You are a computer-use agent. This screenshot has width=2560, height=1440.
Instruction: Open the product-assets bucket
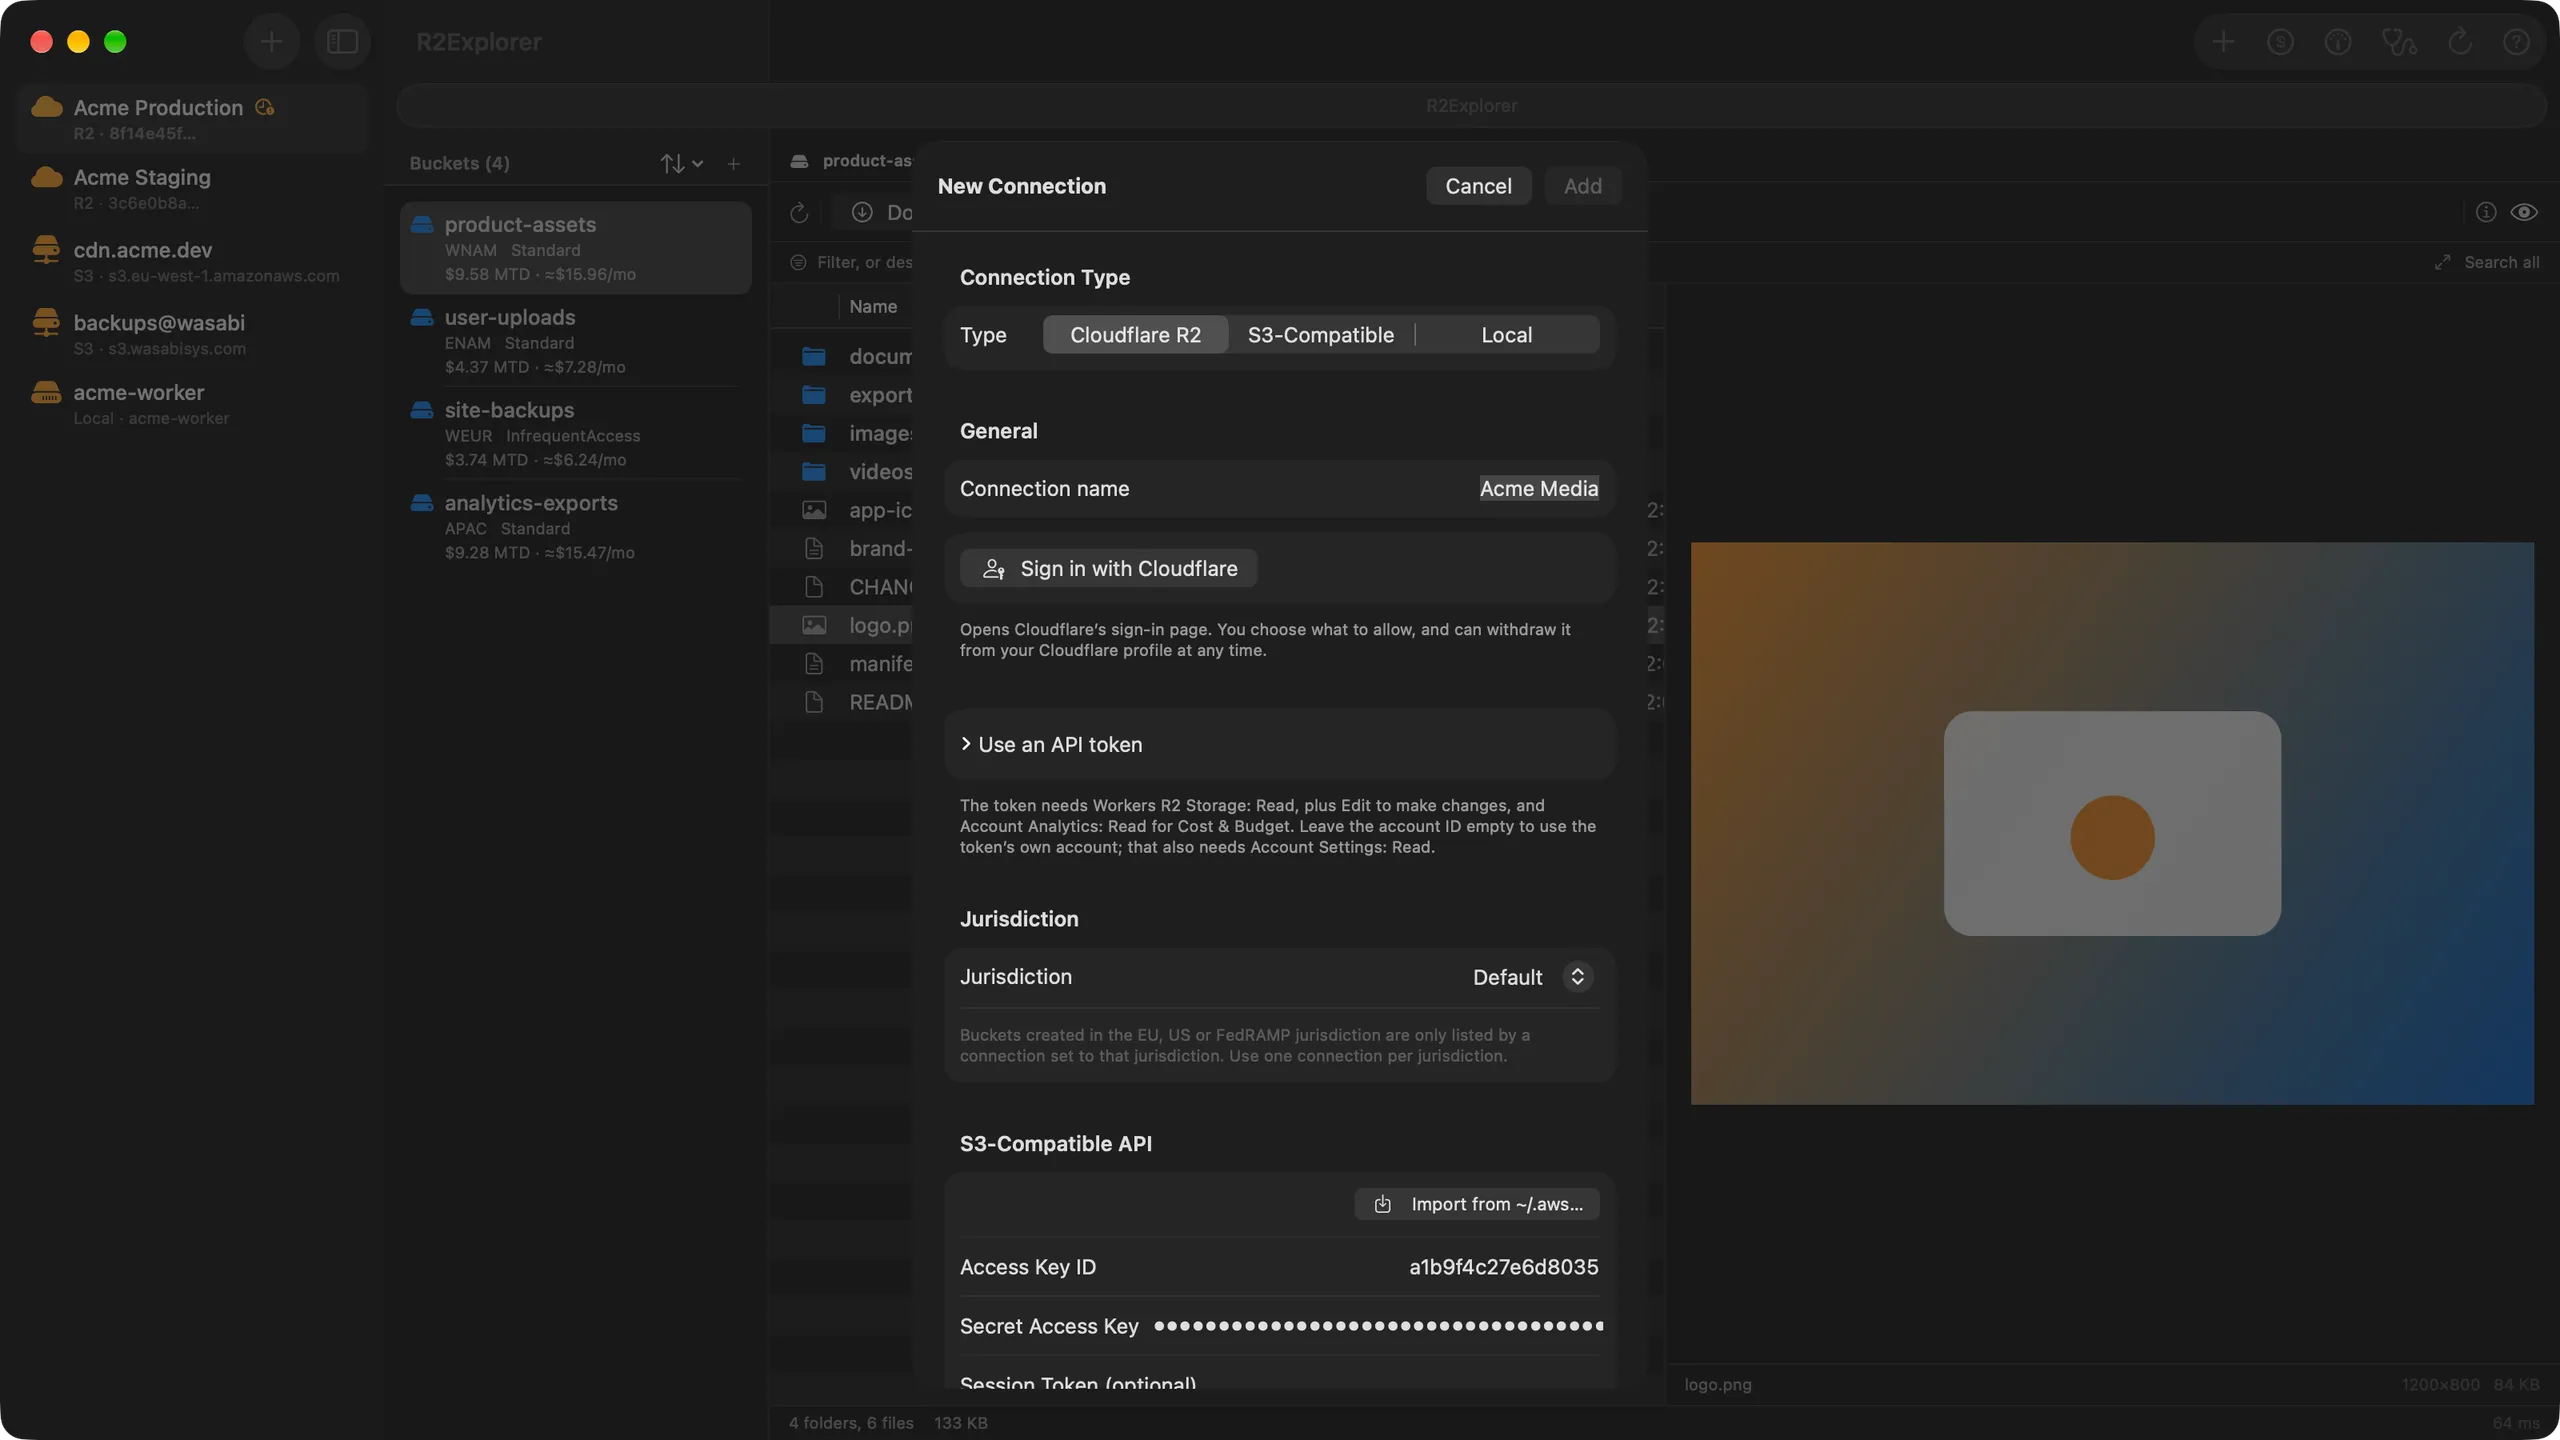(x=576, y=248)
